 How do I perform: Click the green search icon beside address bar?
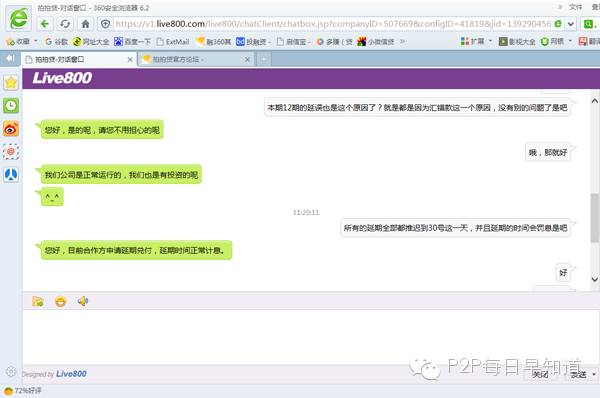click(589, 24)
